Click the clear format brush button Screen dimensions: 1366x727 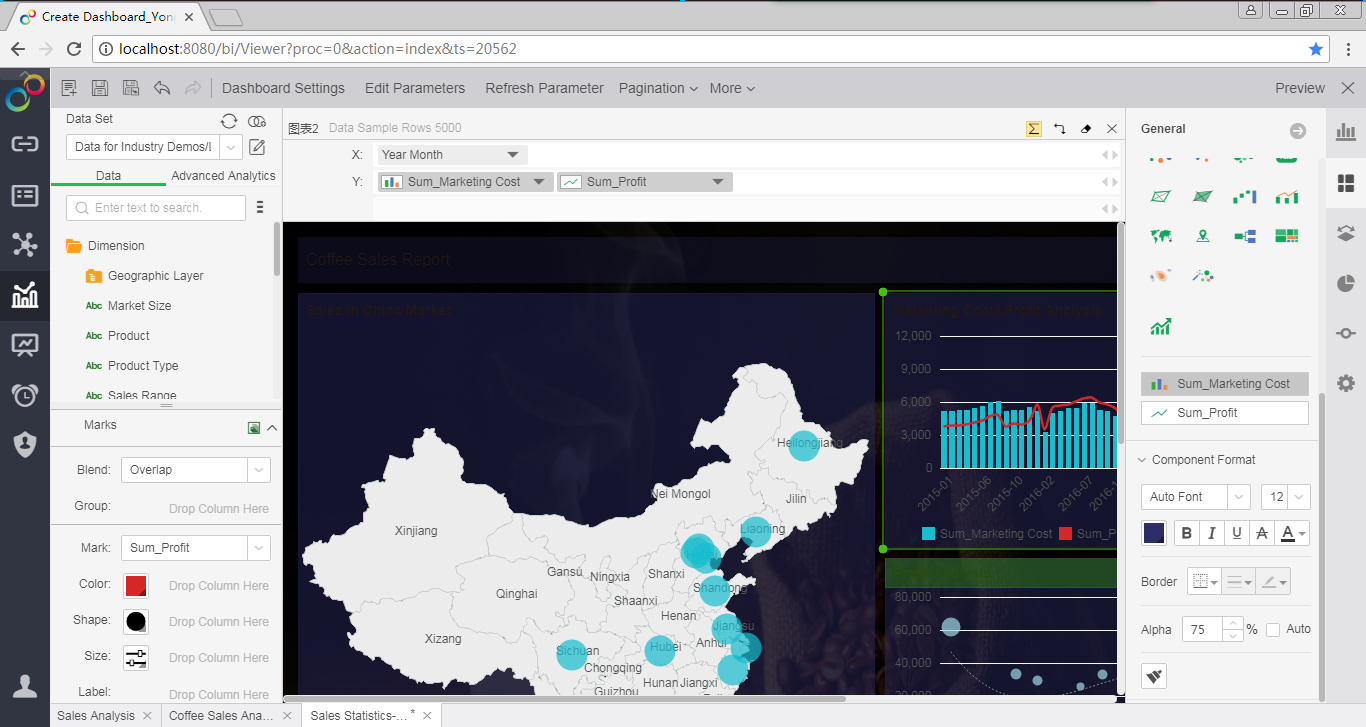[1155, 677]
